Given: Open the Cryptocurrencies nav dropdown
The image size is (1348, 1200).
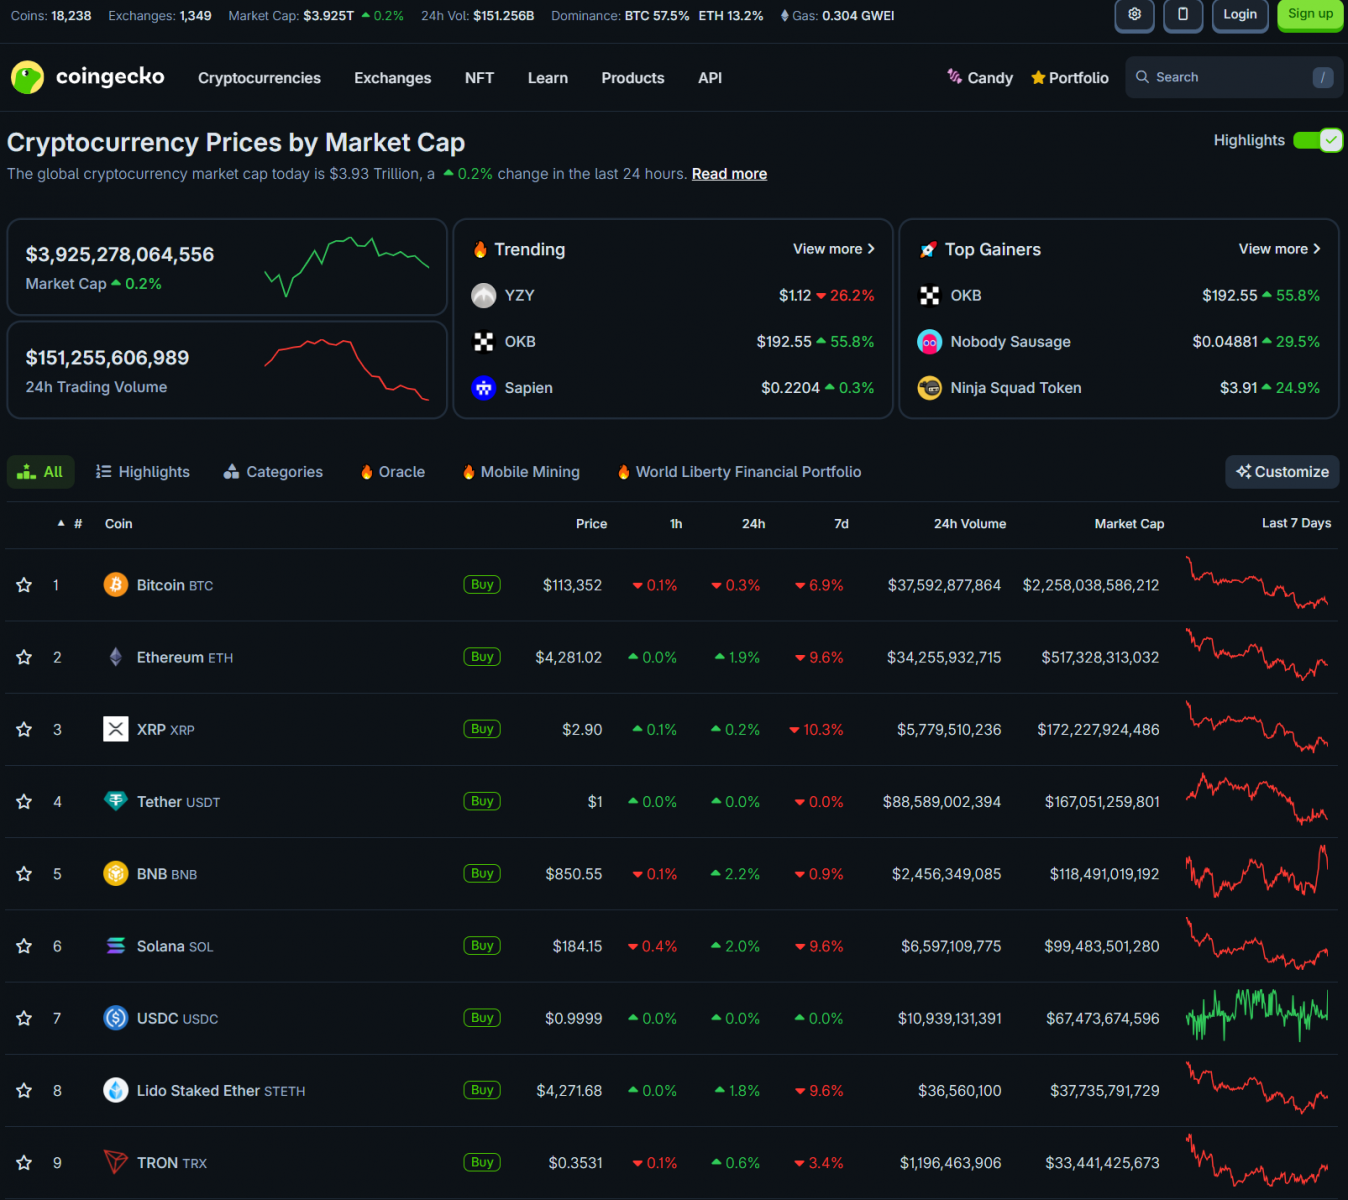Looking at the screenshot, I should pyautogui.click(x=259, y=78).
